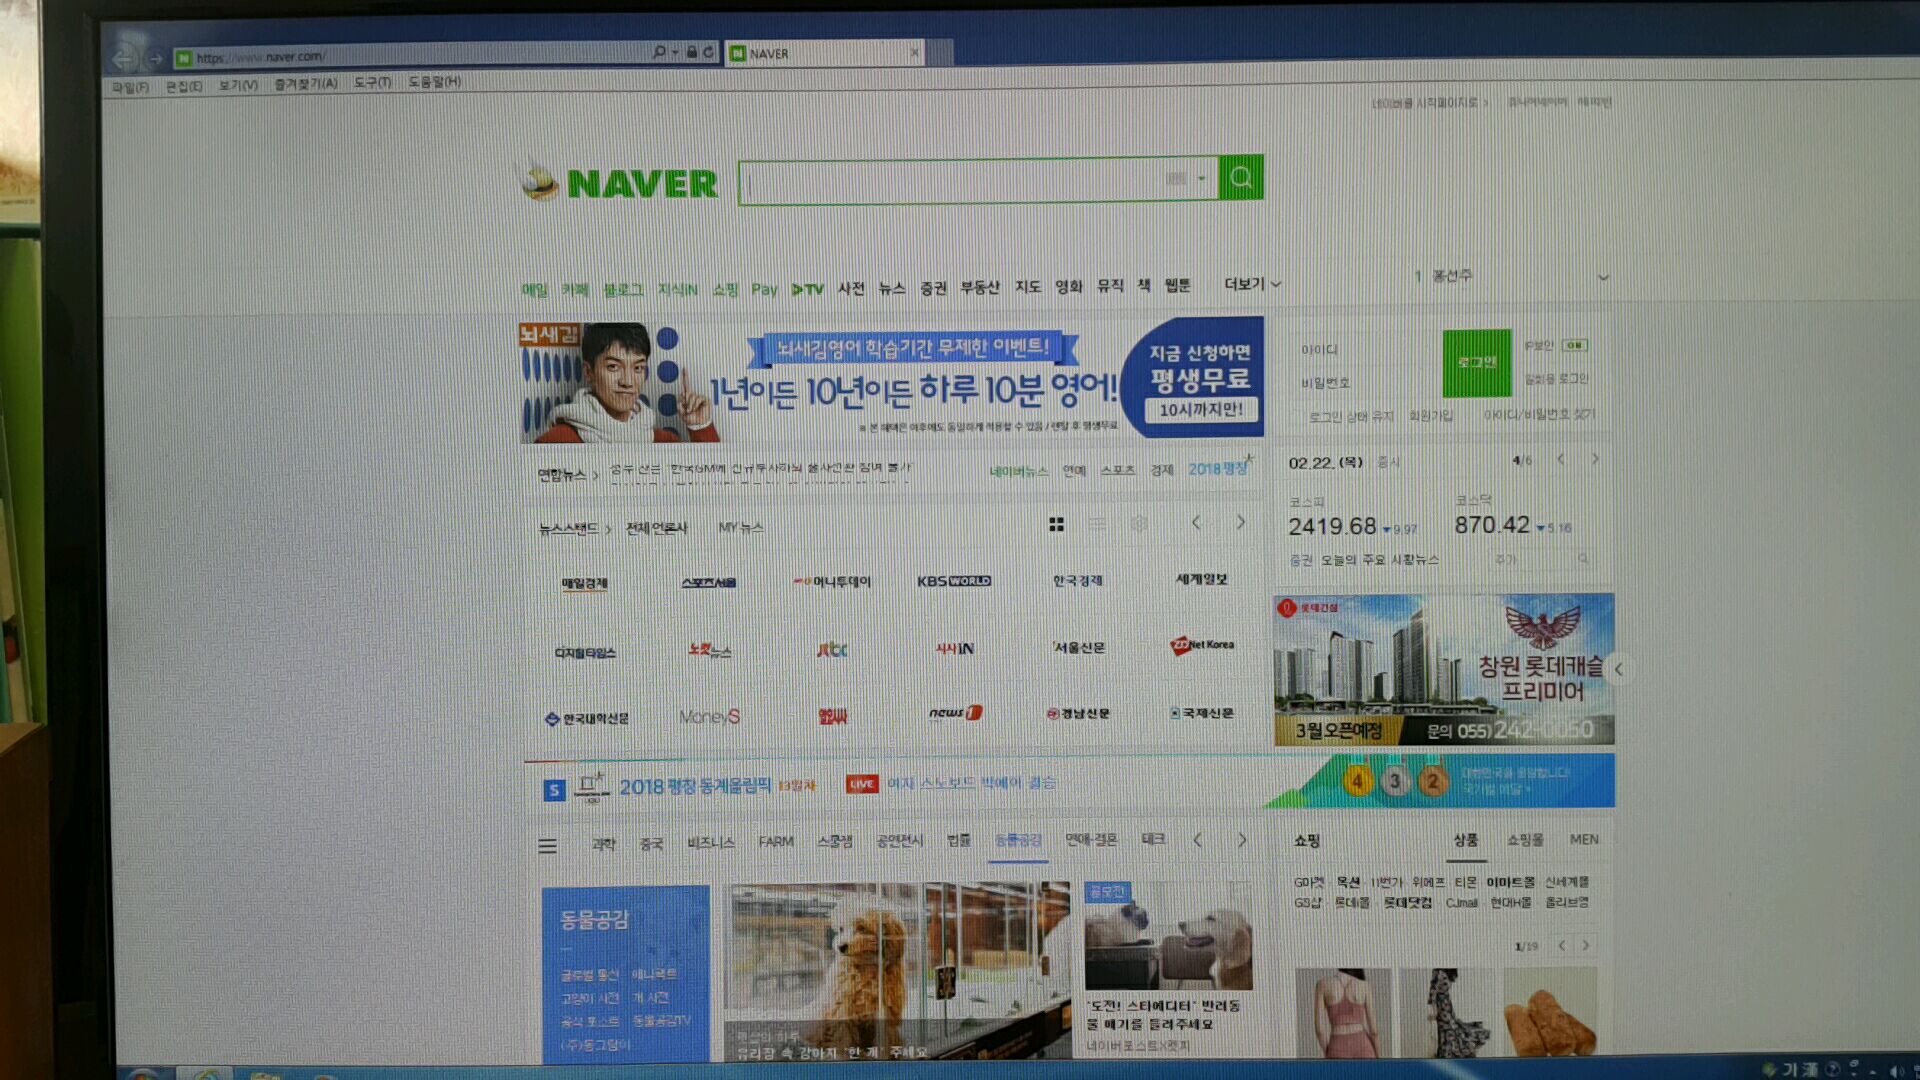This screenshot has height=1080, width=1920.
Task: Go to next newsstand page arrow
Action: 1241,522
